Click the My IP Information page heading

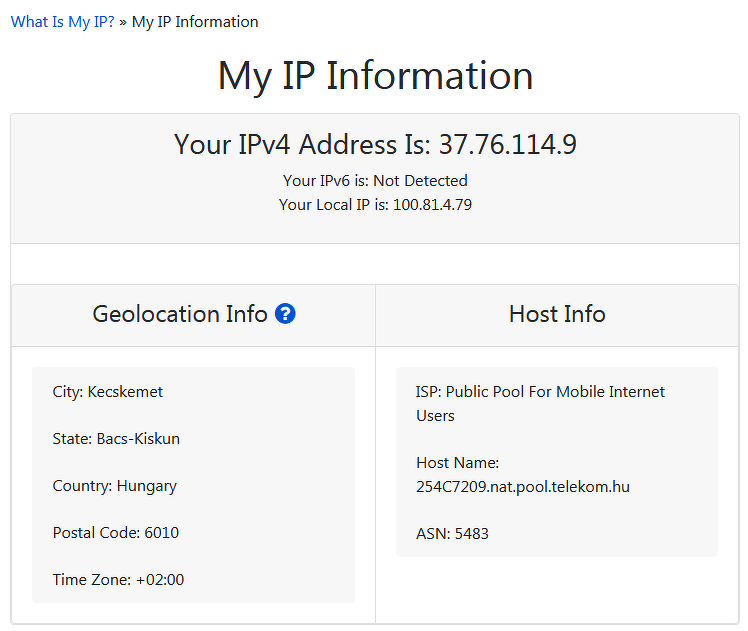tap(375, 76)
